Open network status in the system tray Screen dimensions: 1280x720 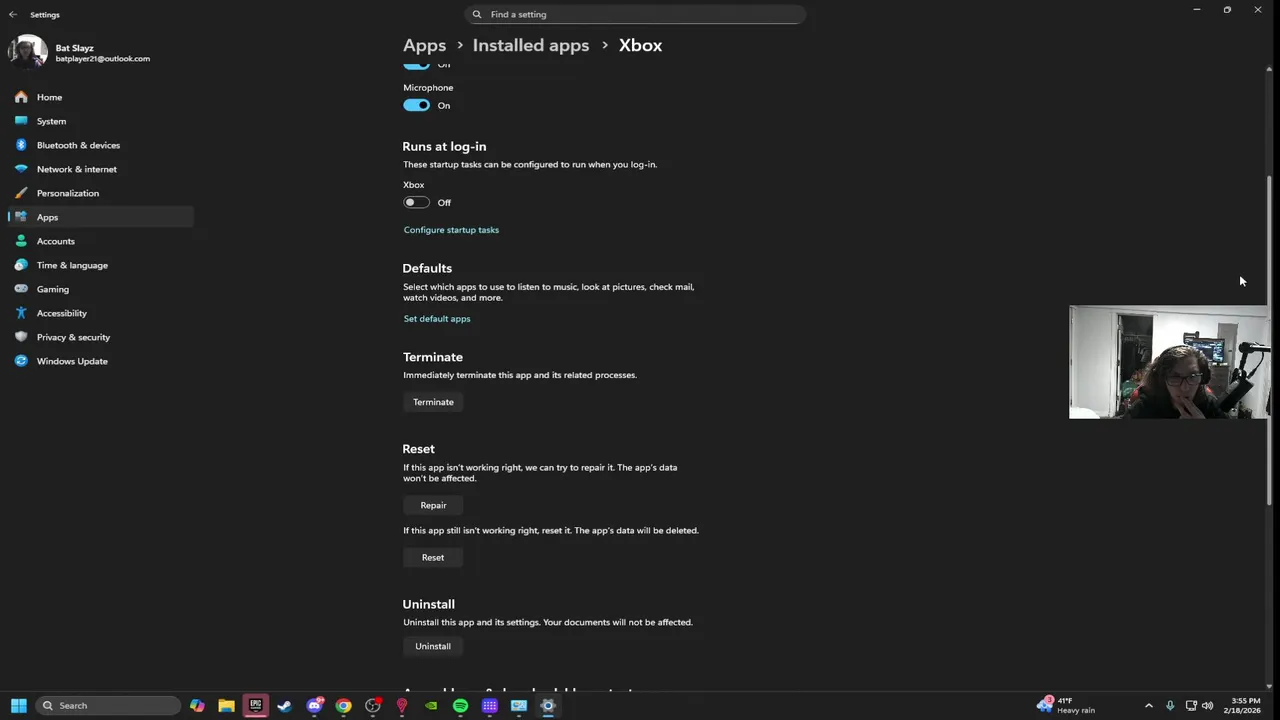[1191, 705]
